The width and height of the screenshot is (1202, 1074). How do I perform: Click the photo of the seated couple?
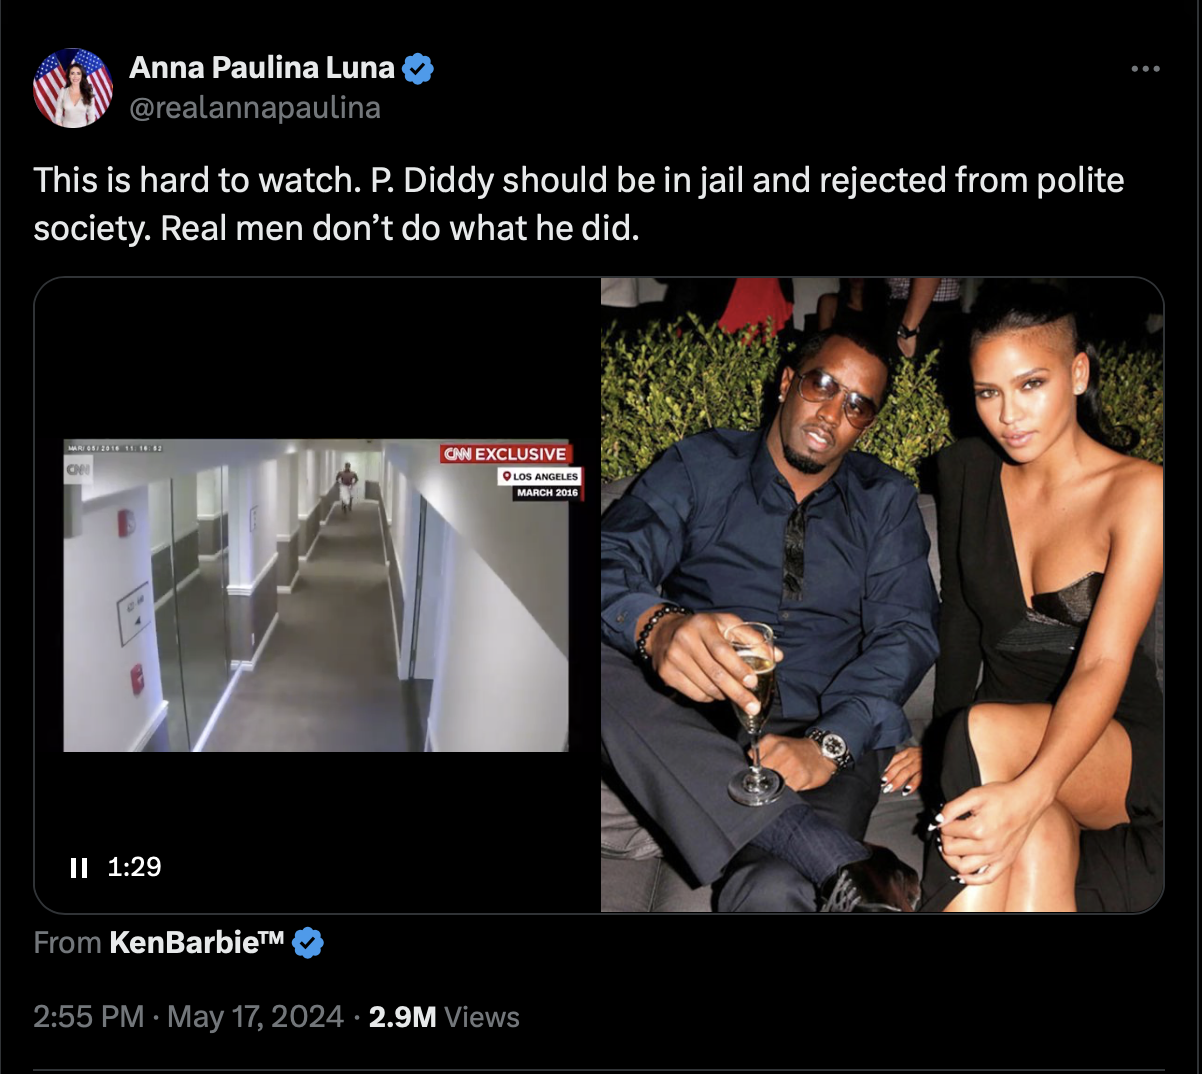pos(882,595)
